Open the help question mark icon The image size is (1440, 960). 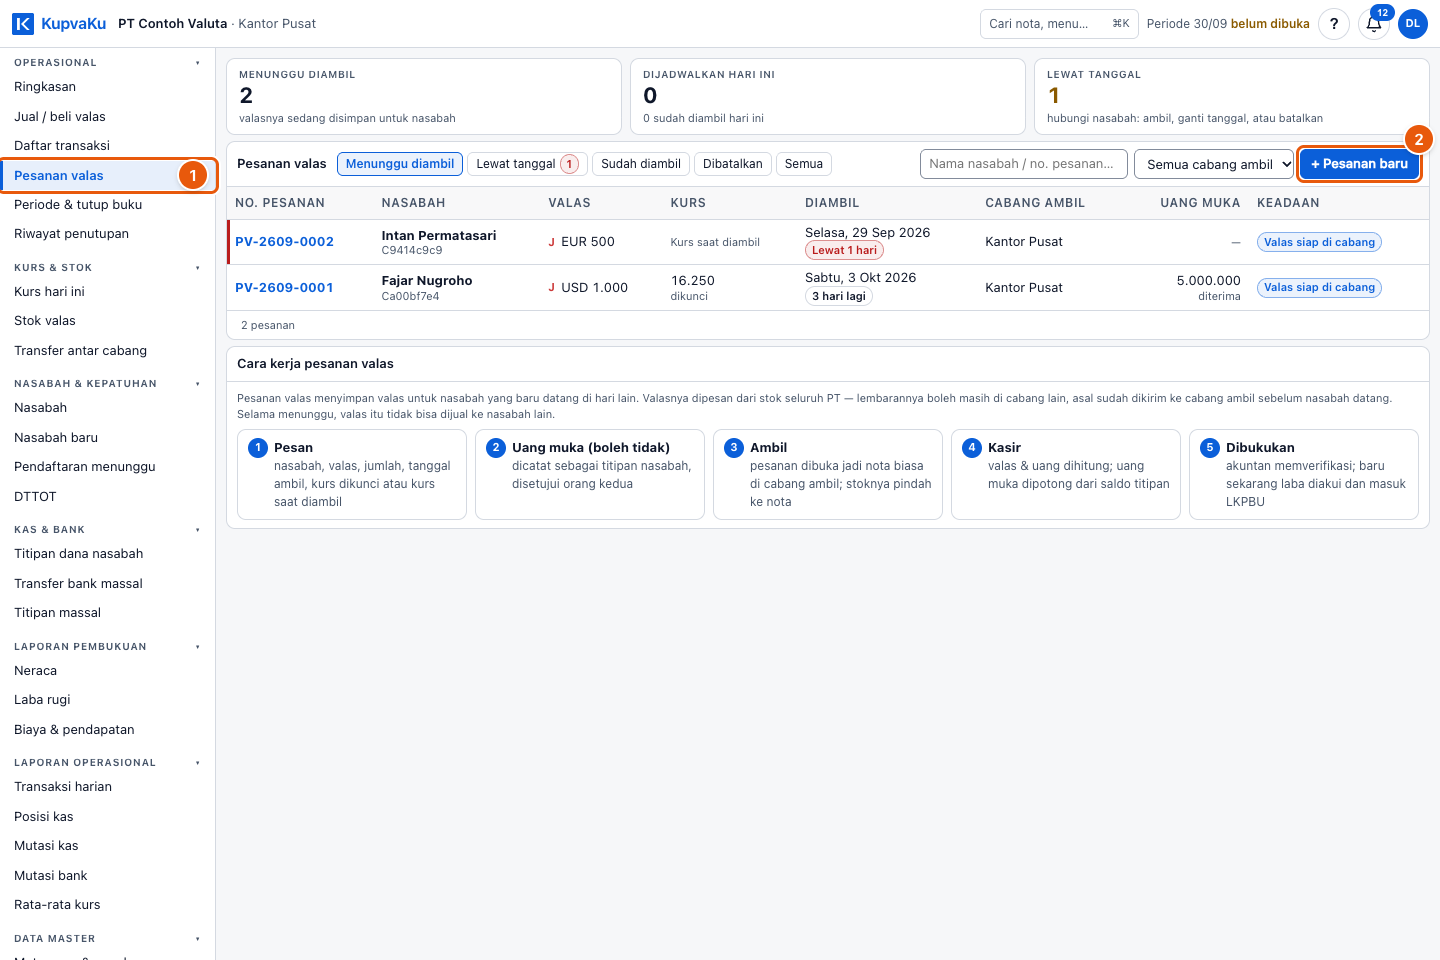(1334, 24)
